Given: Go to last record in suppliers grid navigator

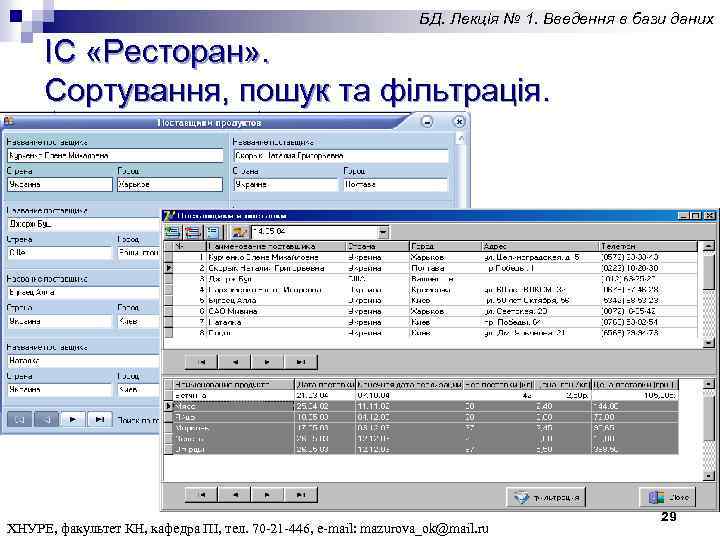Looking at the screenshot, I should coord(300,362).
